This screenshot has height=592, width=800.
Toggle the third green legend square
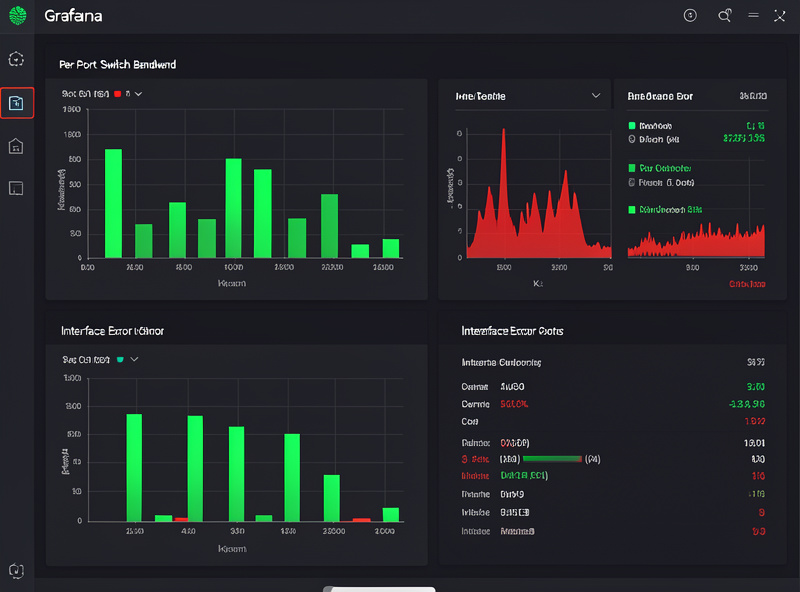[x=632, y=210]
